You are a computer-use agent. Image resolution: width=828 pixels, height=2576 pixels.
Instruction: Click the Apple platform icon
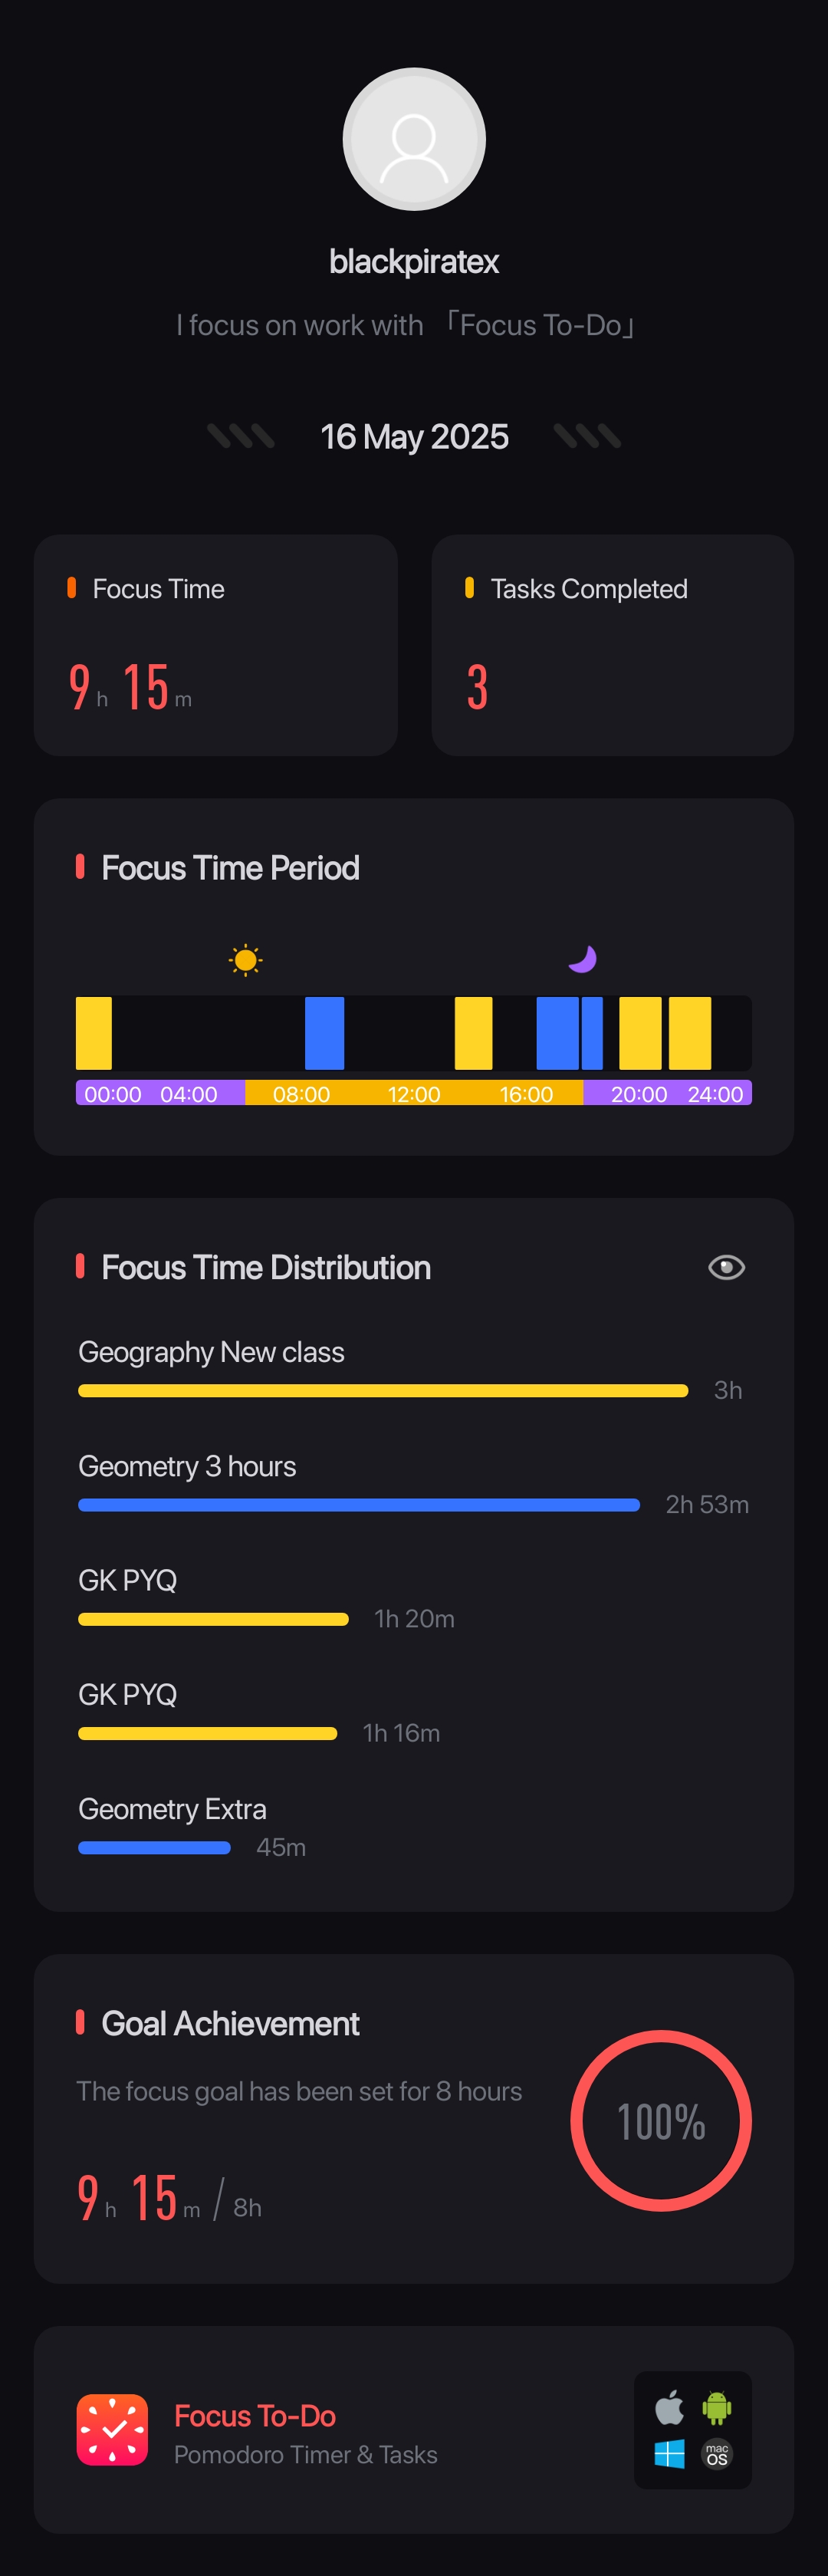(669, 2407)
